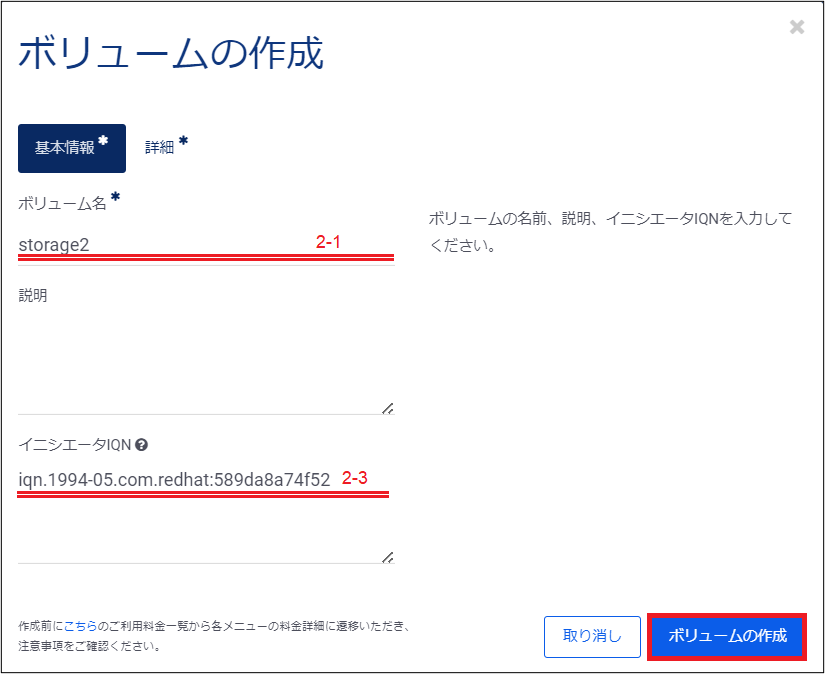Switch to the 詳細 tab

(x=166, y=146)
